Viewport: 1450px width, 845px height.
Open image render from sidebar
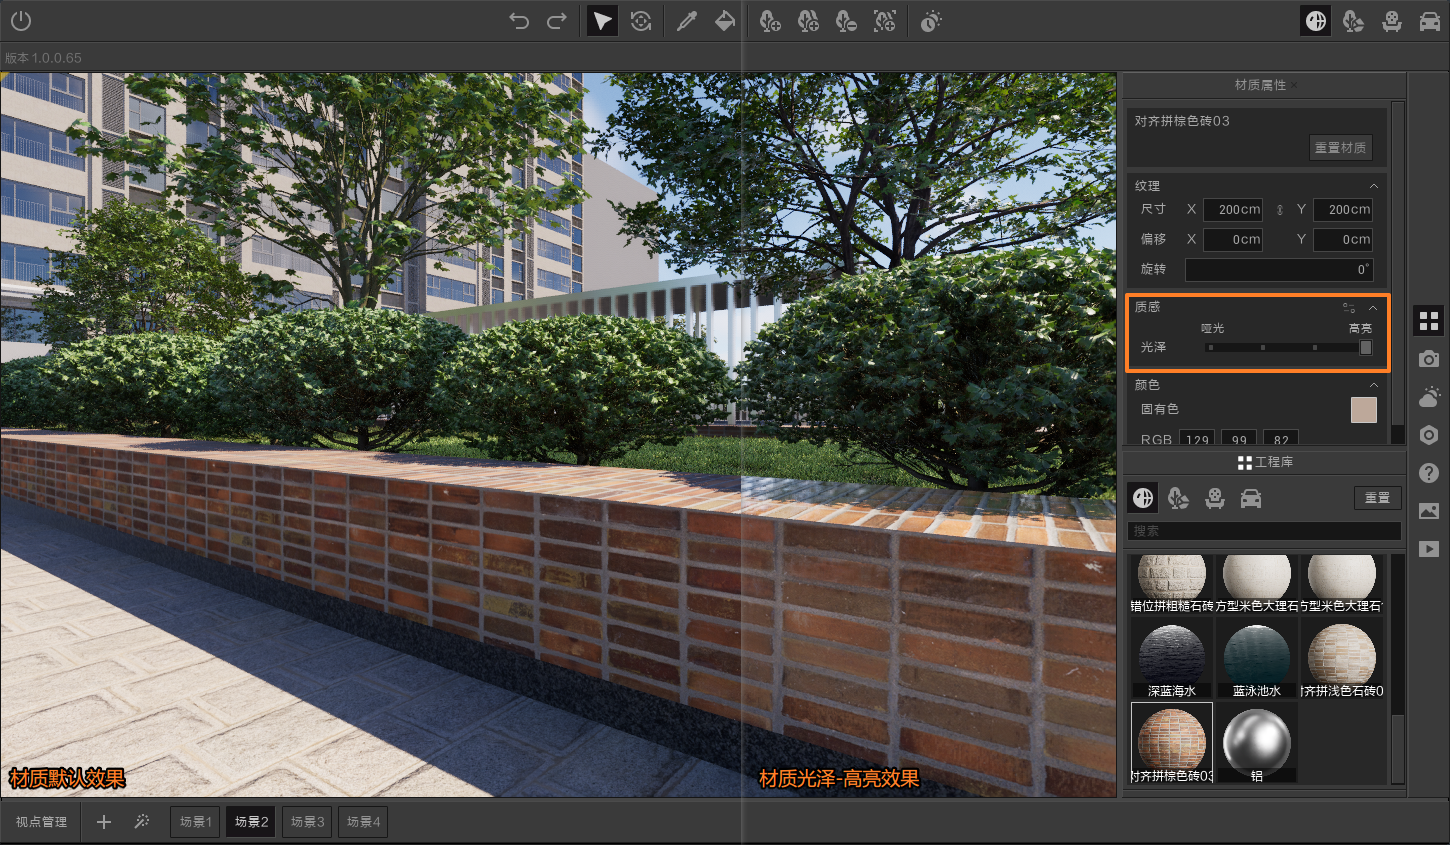(1429, 511)
